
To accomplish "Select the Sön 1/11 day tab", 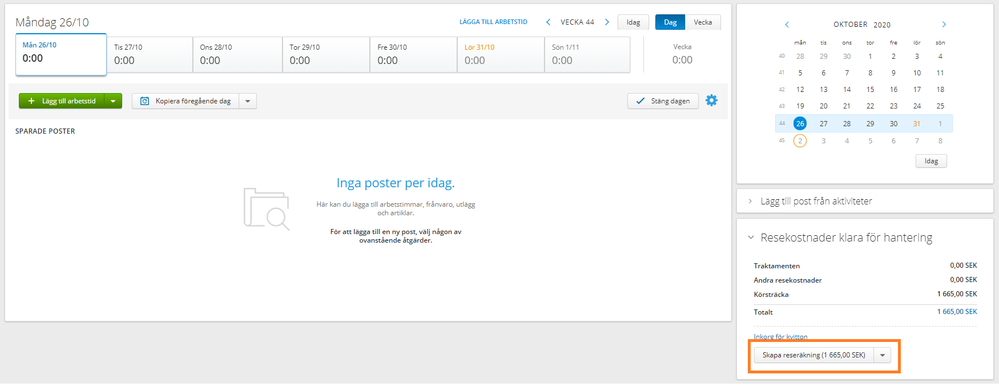I will click(587, 55).
